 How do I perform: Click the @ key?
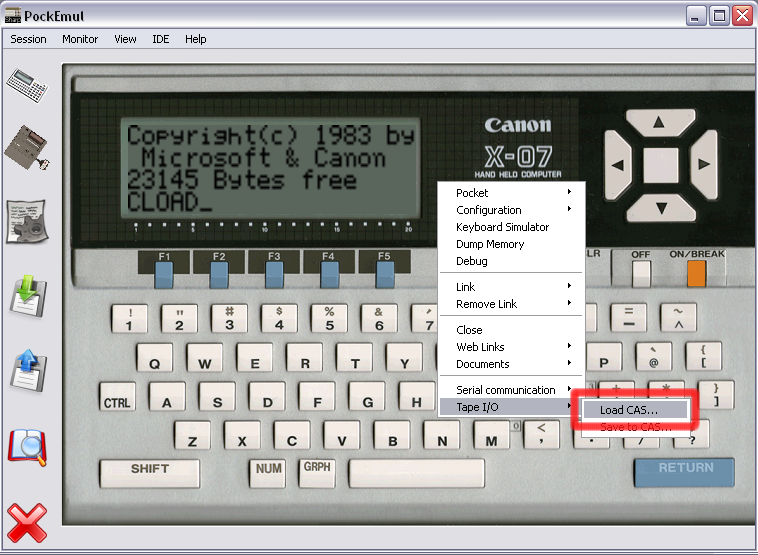(654, 357)
